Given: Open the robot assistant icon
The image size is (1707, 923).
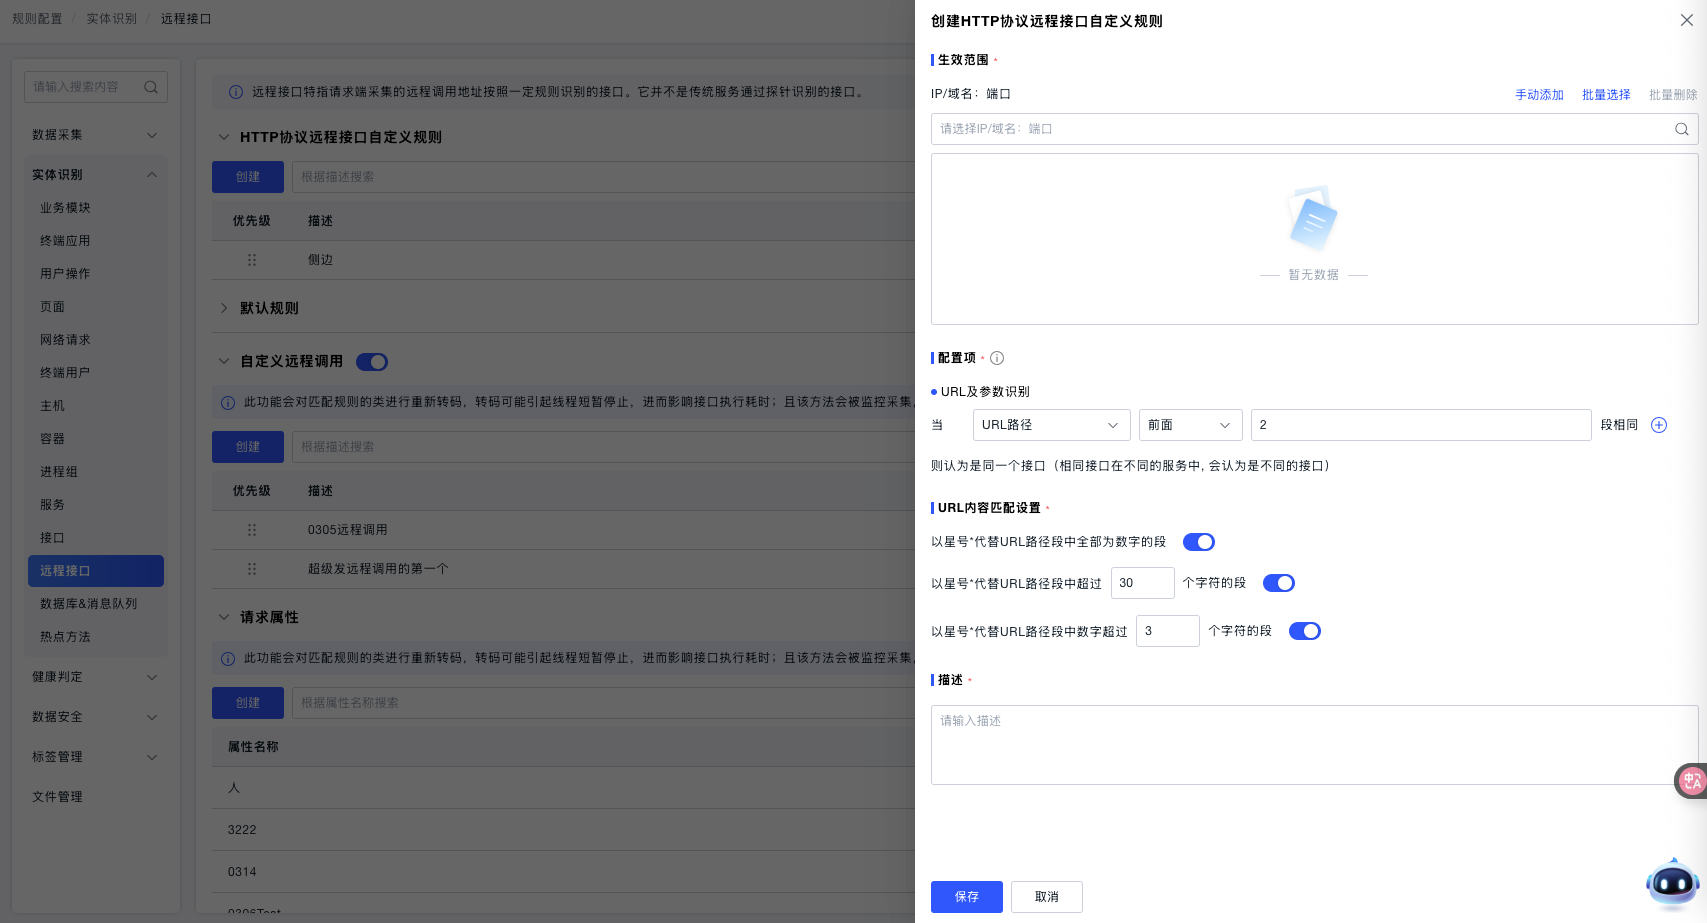Looking at the screenshot, I should 1671,883.
